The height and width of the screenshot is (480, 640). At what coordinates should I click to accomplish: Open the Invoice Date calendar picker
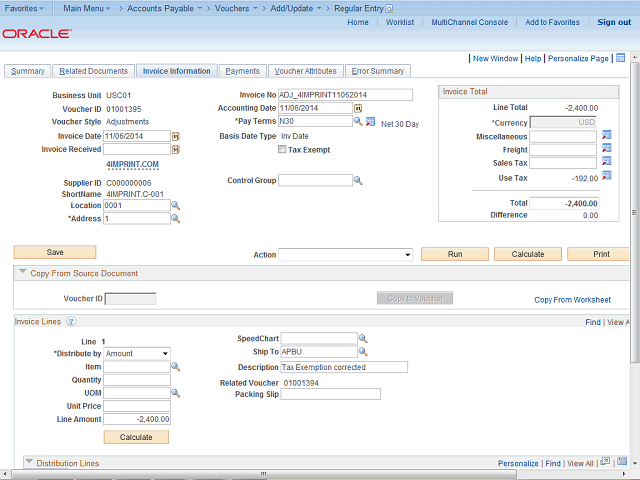176,136
